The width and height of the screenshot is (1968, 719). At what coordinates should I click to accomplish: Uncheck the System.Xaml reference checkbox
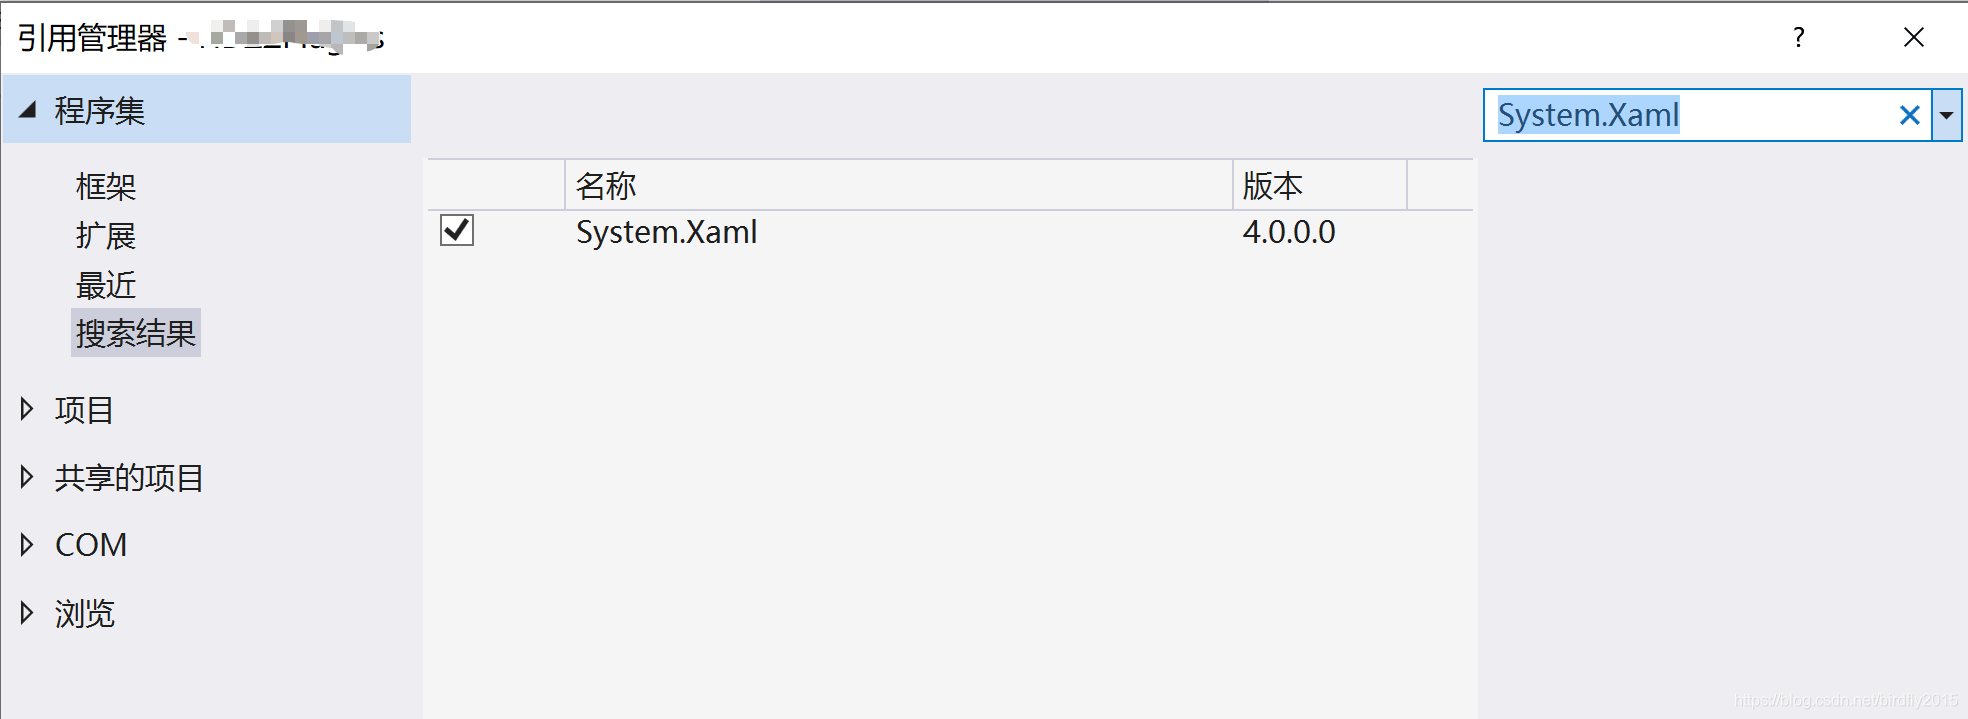tap(458, 231)
